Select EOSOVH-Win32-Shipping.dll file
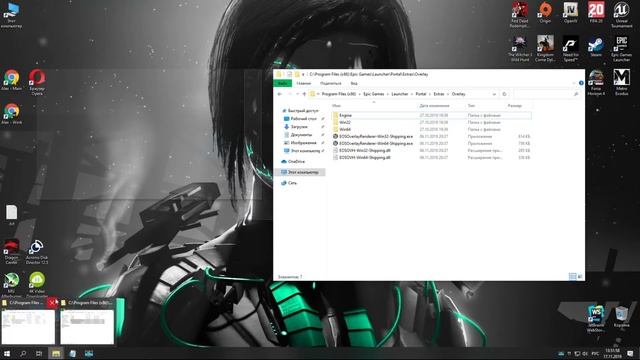Viewport: 640px width, 360px height. pos(431,150)
